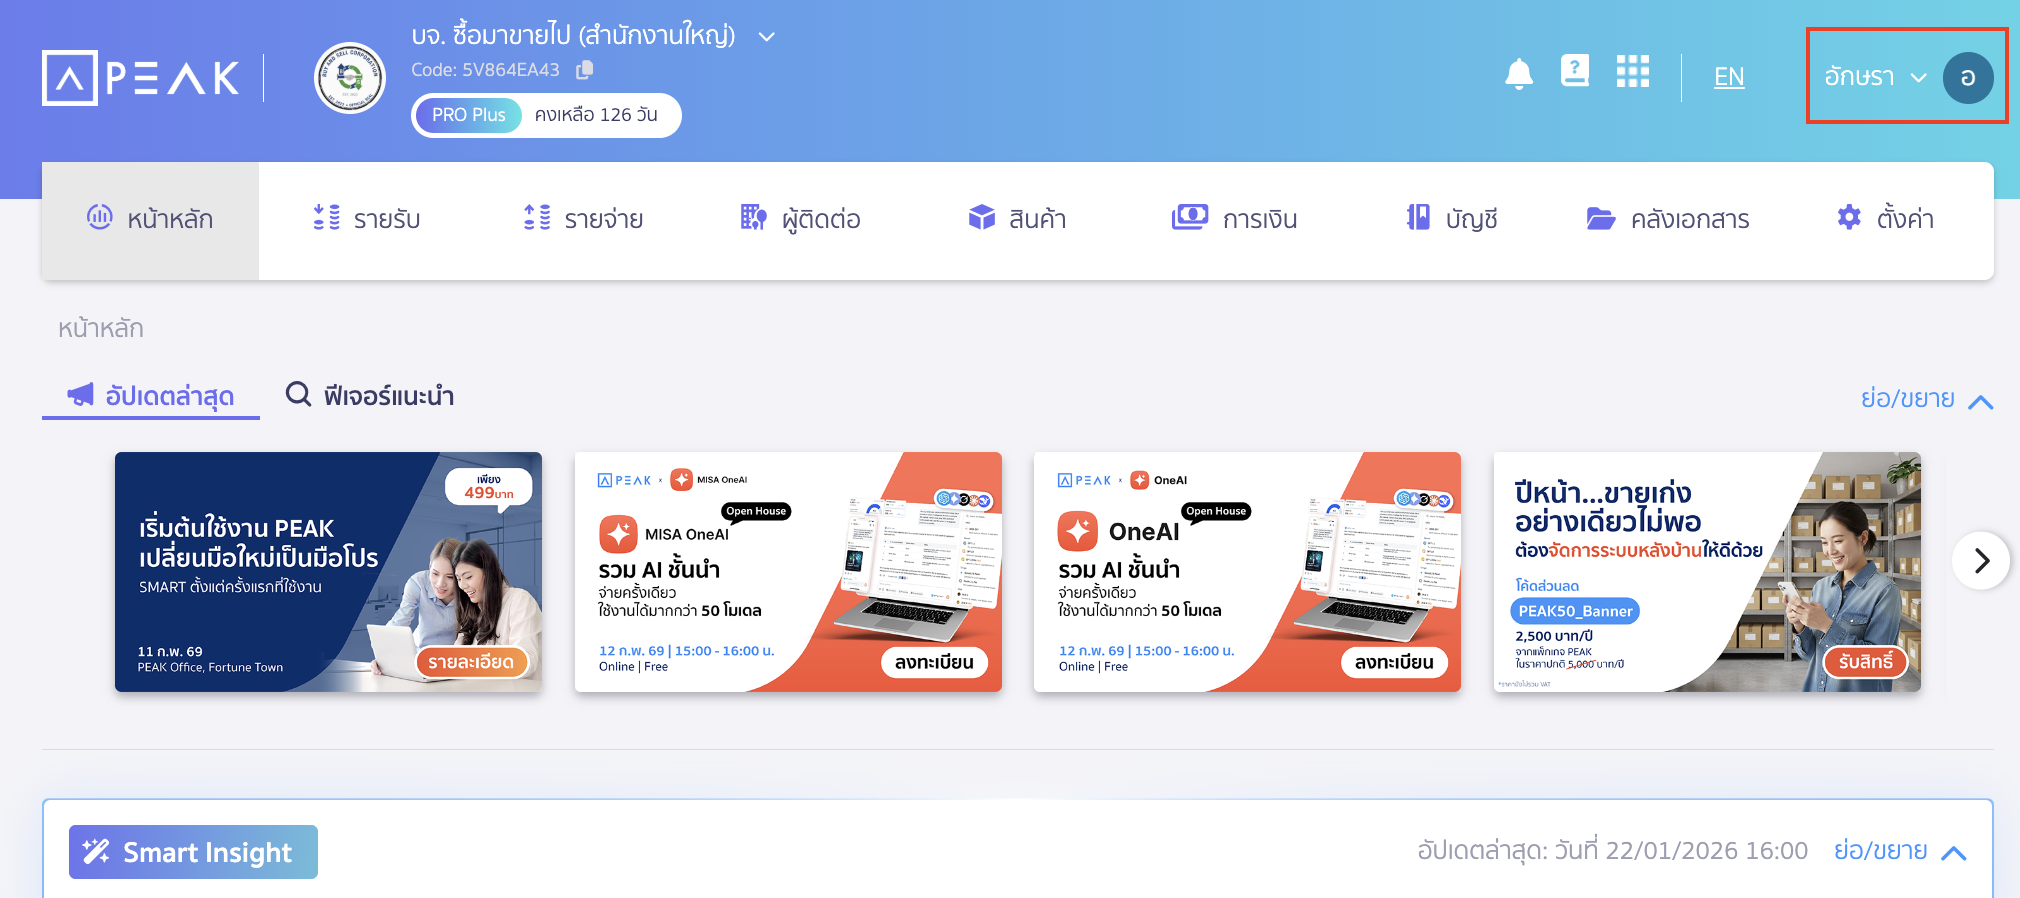Open the ตั้งค่า settings menu
2020x898 pixels.
coord(1885,219)
